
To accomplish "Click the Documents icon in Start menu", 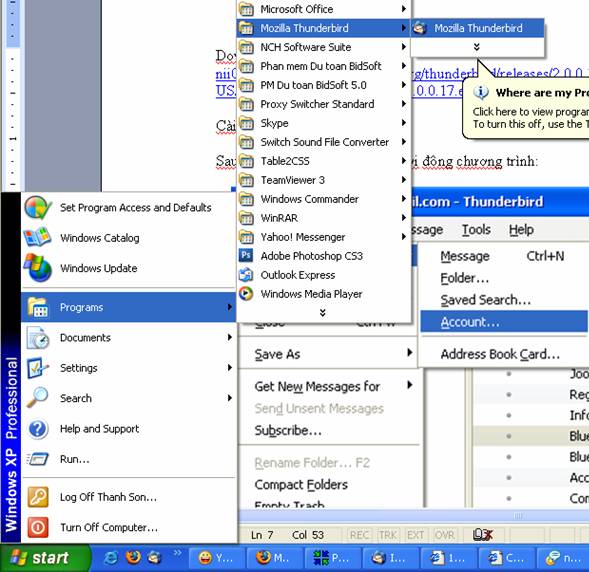I will click(38, 338).
